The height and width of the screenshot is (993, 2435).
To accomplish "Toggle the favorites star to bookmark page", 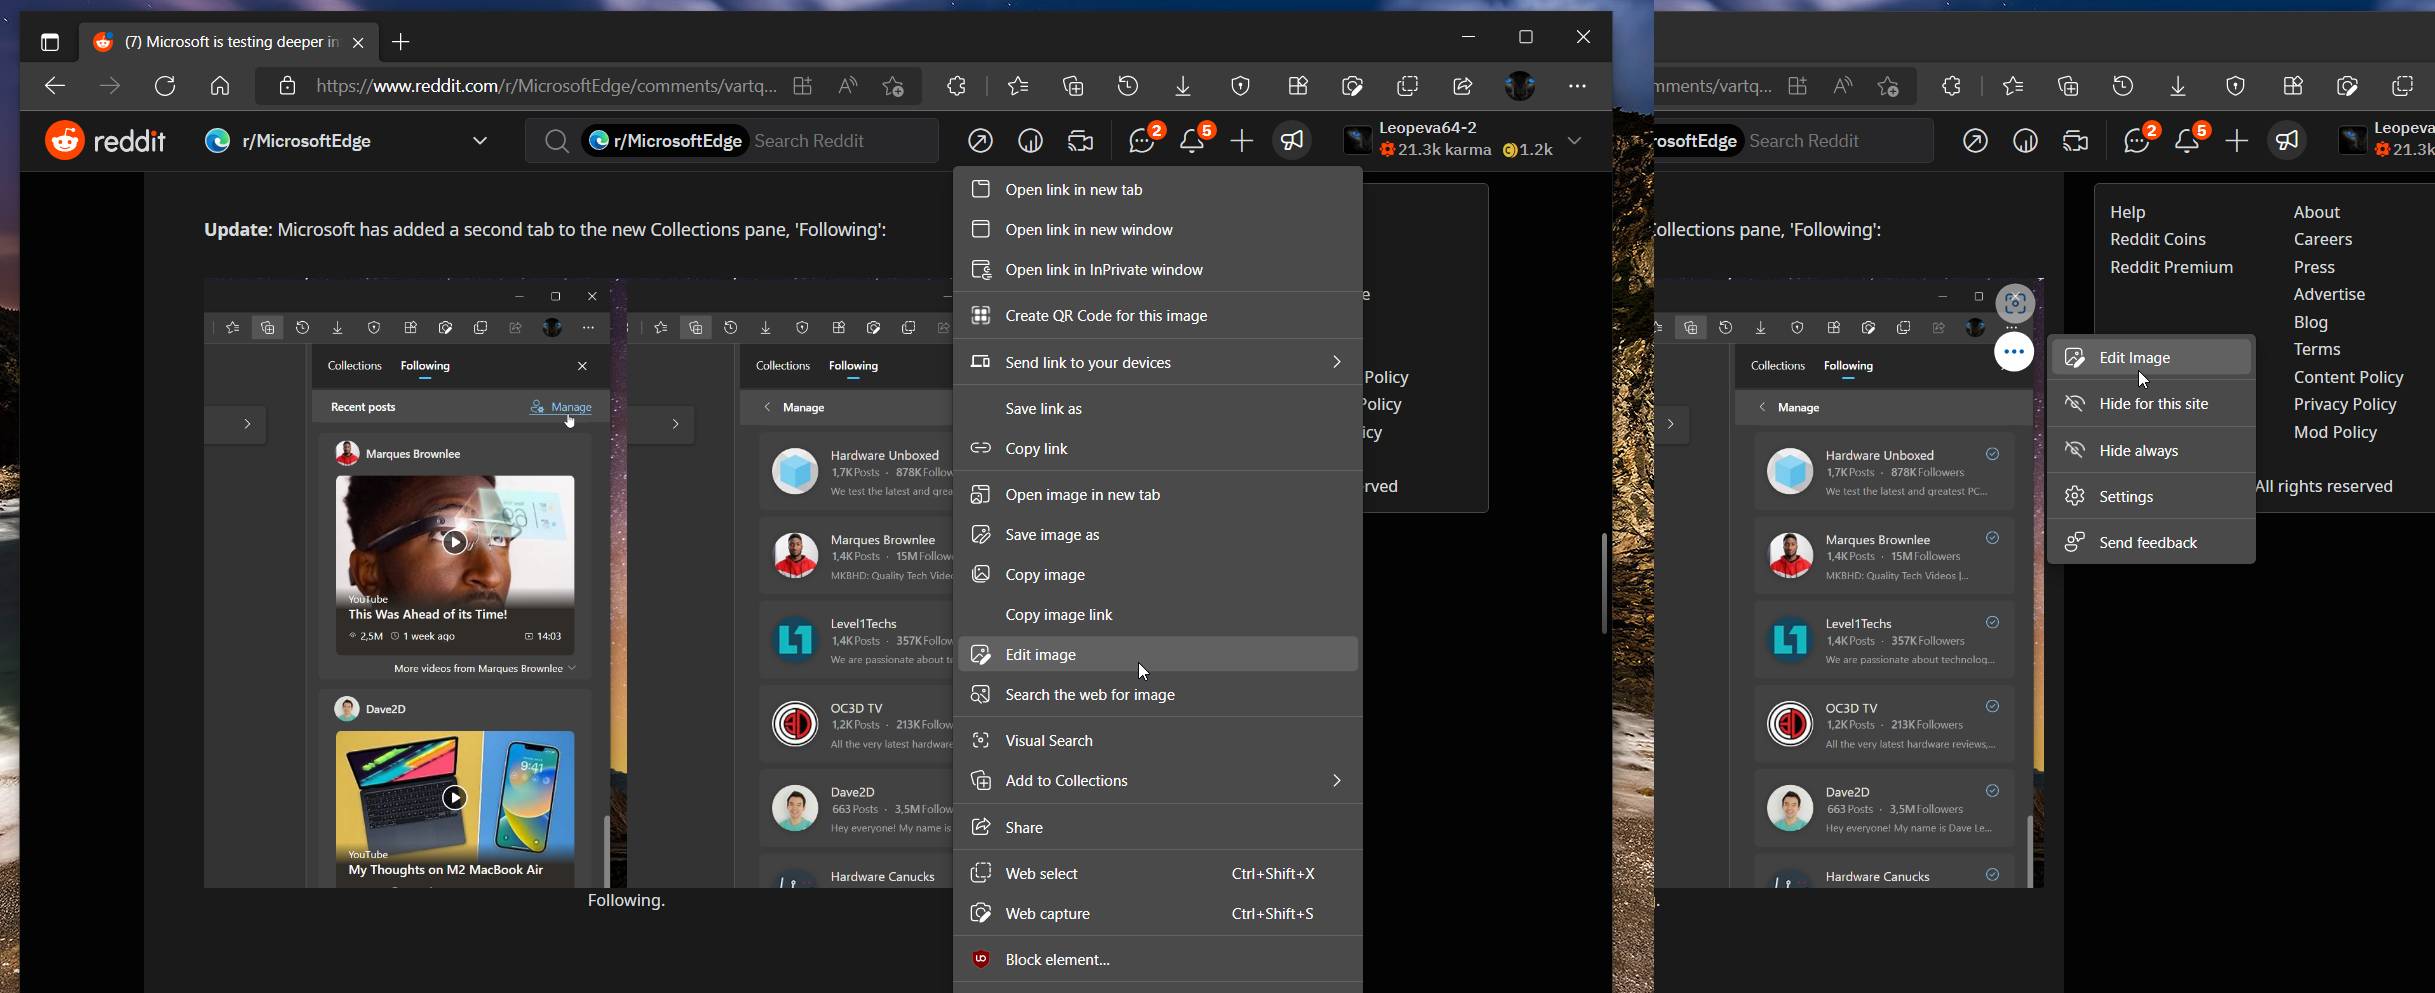I will click(893, 86).
